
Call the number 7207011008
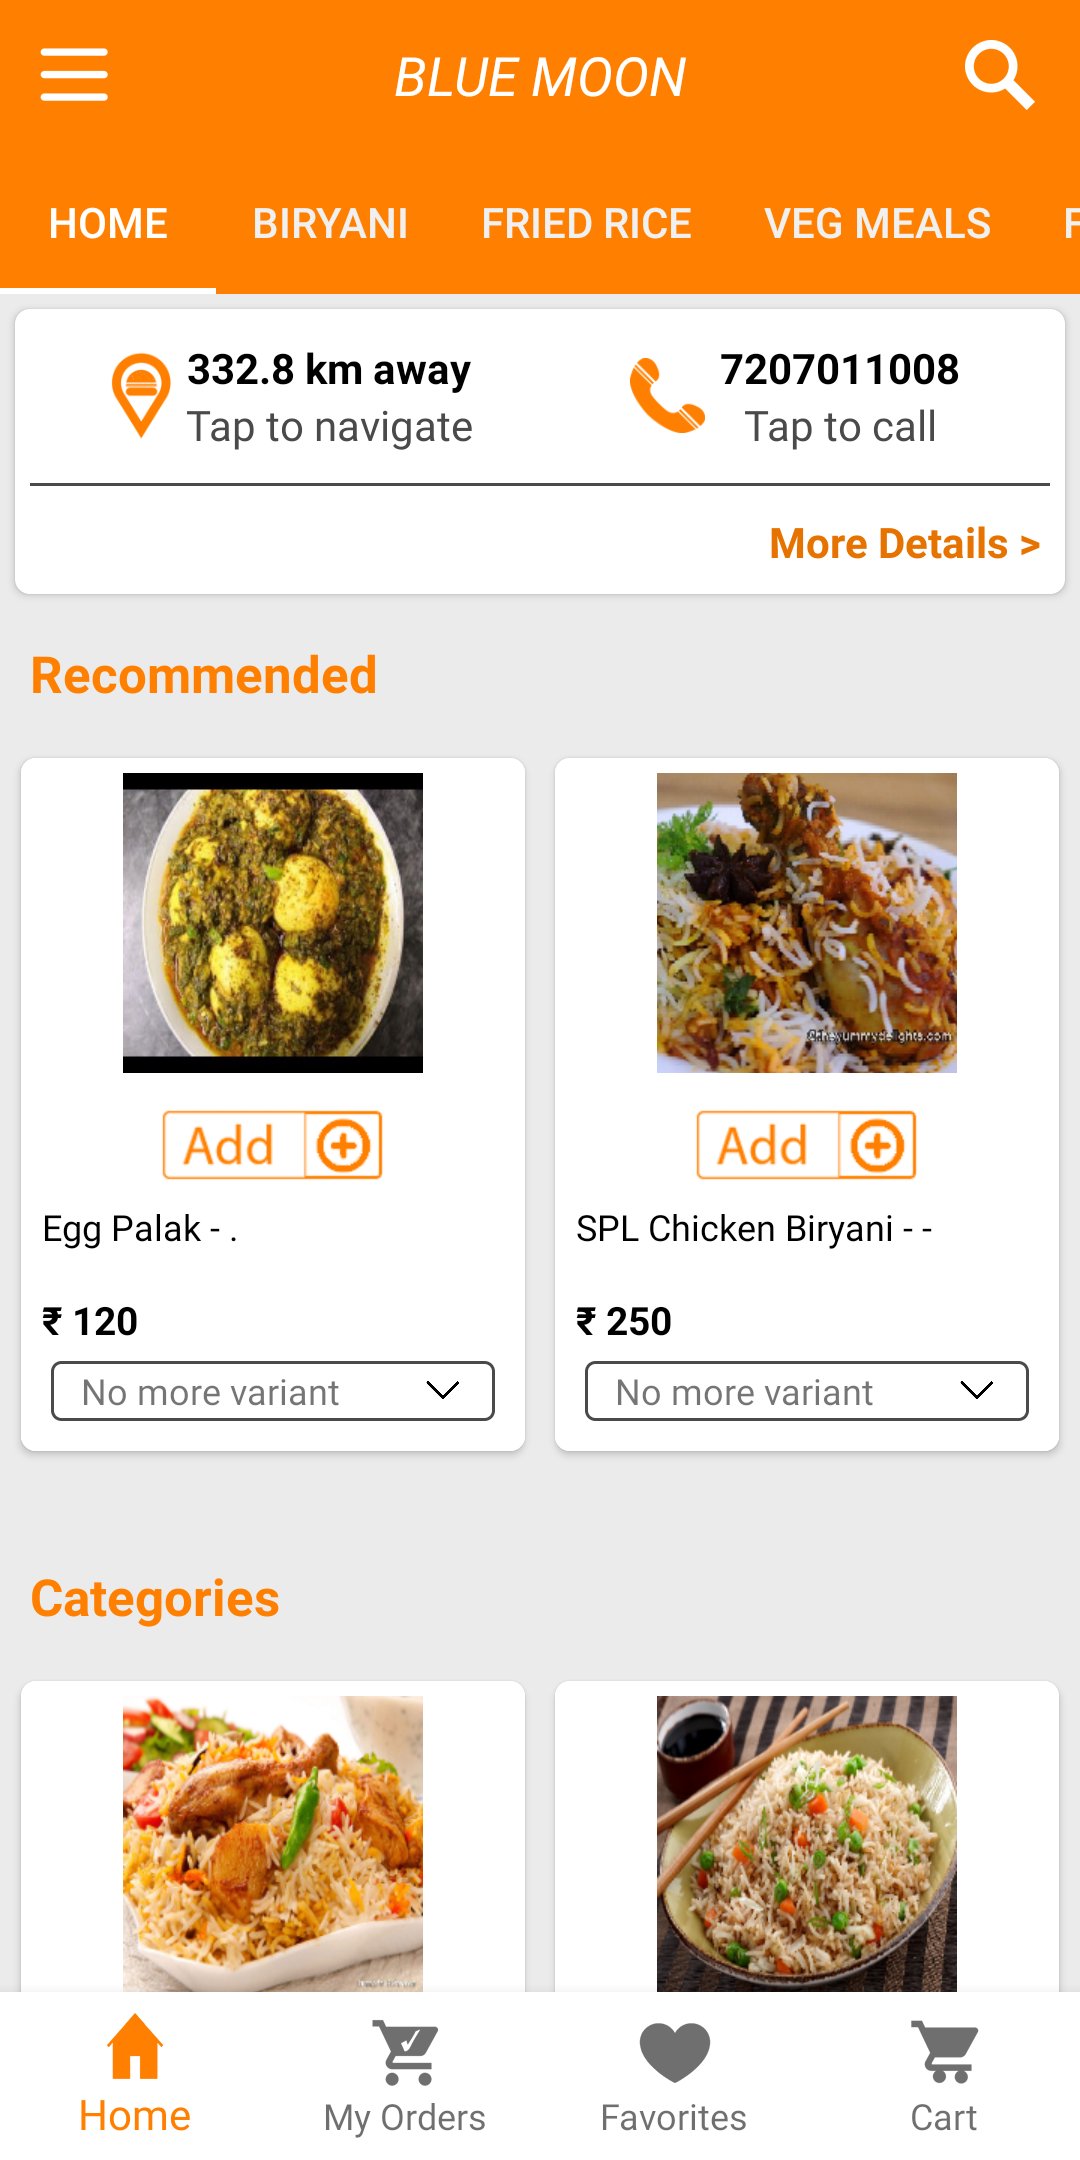pyautogui.click(x=839, y=371)
